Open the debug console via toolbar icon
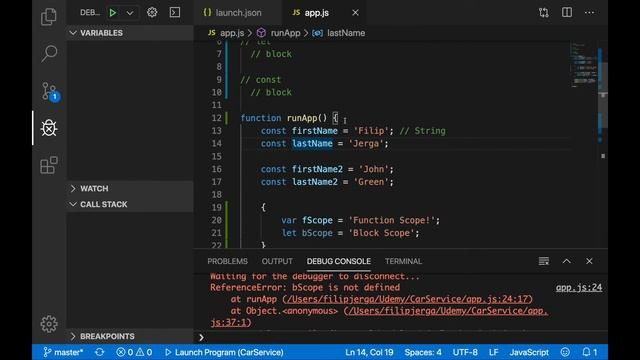Image resolution: width=640 pixels, height=360 pixels. click(175, 12)
